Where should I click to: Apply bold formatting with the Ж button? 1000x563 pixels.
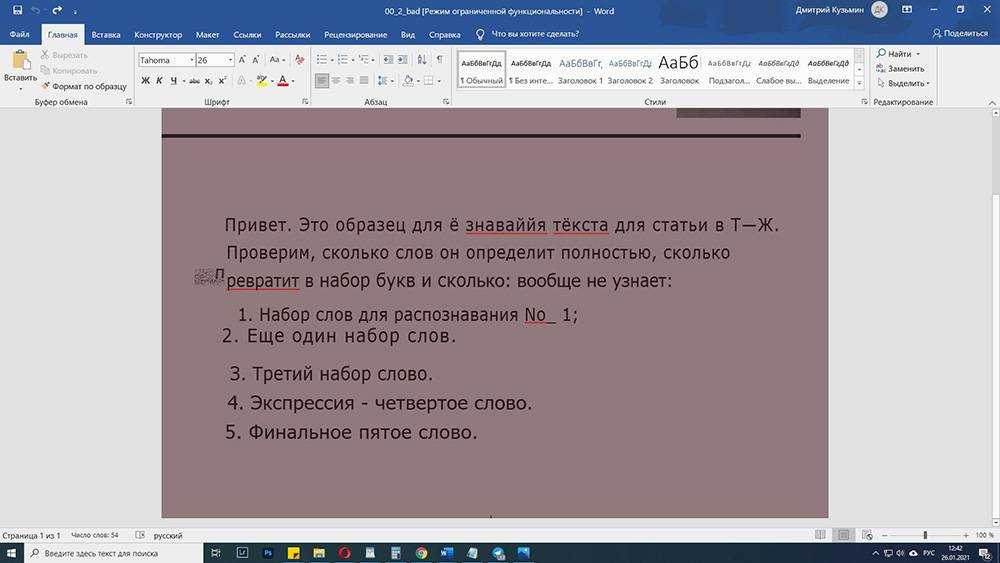coord(146,81)
